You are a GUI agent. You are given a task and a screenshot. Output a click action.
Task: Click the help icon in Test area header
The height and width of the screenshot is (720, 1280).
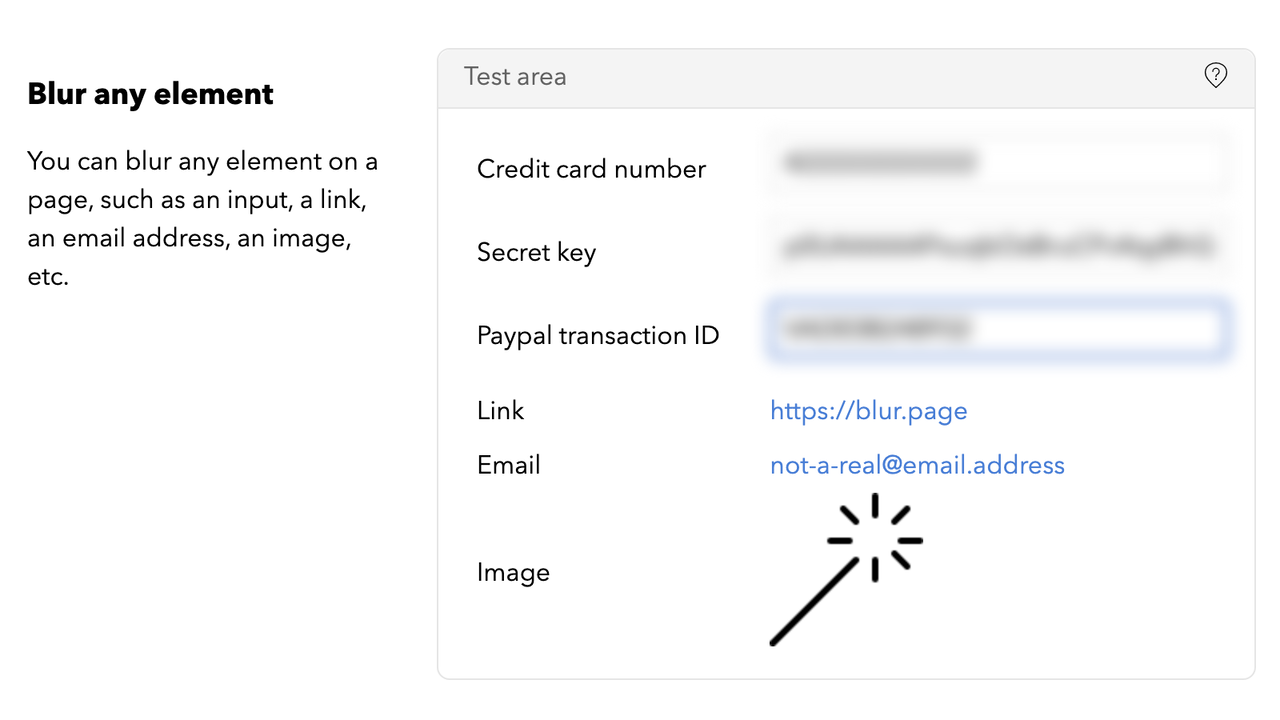(x=1215, y=76)
